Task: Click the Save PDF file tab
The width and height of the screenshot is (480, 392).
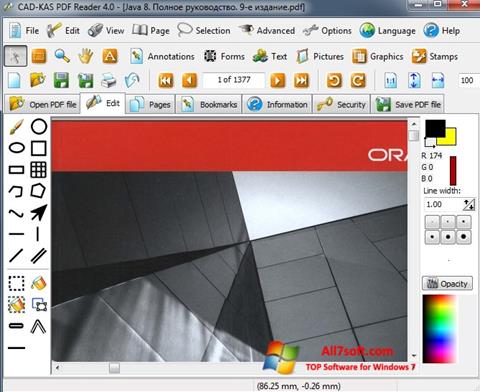Action: coord(408,105)
